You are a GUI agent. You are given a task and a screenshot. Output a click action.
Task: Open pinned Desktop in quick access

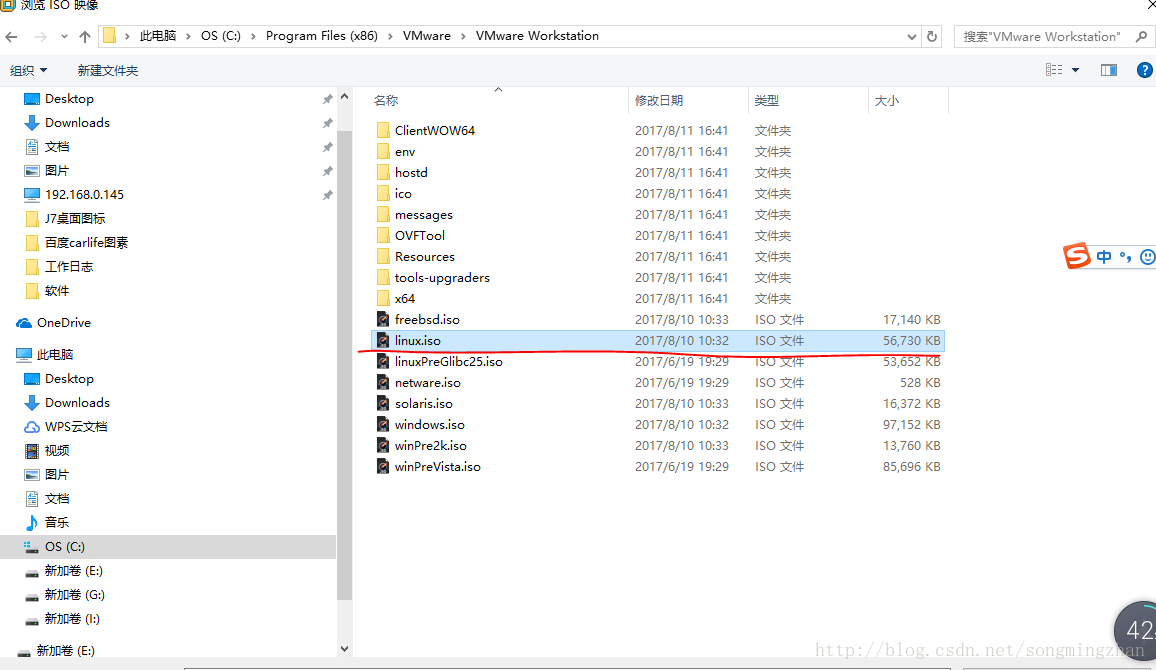[69, 99]
